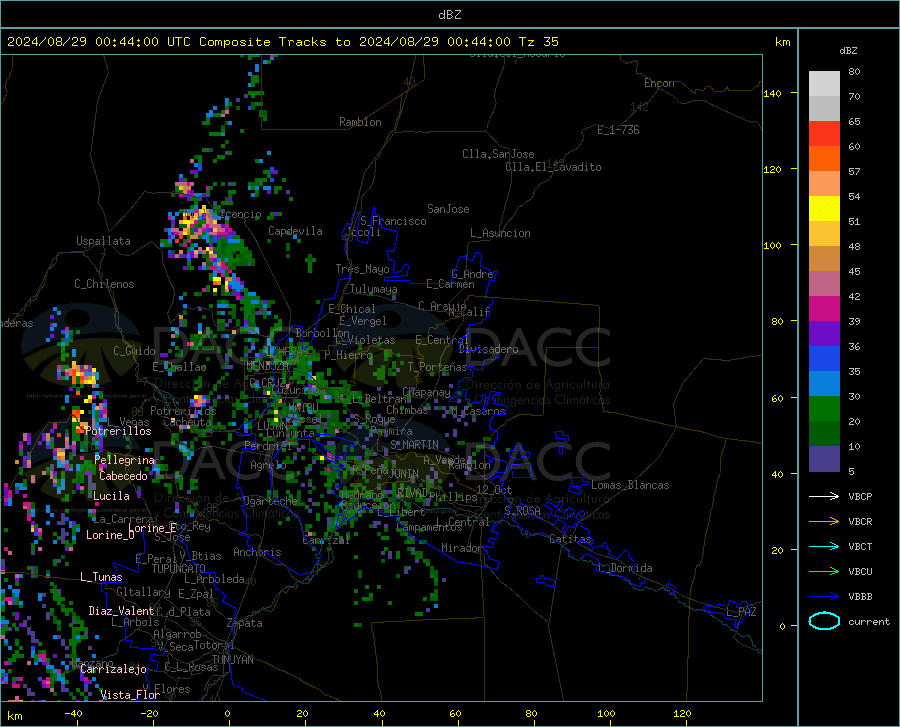The width and height of the screenshot is (900, 727).
Task: Click the Pellegrina map label
Action: 125,460
